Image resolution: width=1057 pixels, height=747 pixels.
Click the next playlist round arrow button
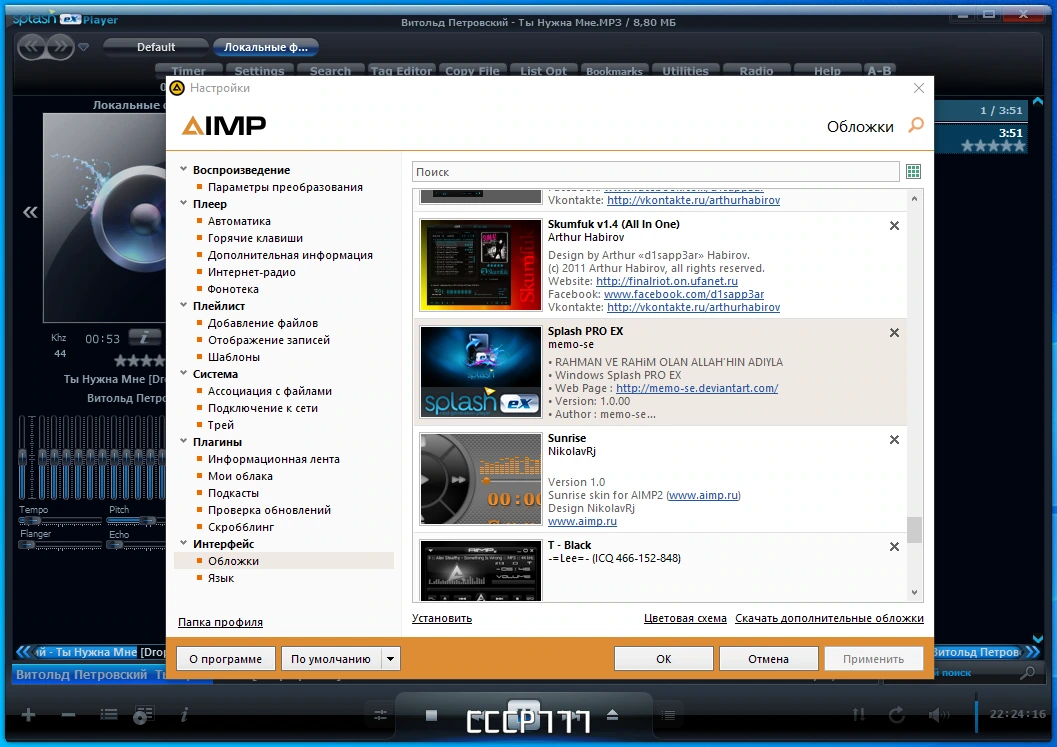(61, 47)
